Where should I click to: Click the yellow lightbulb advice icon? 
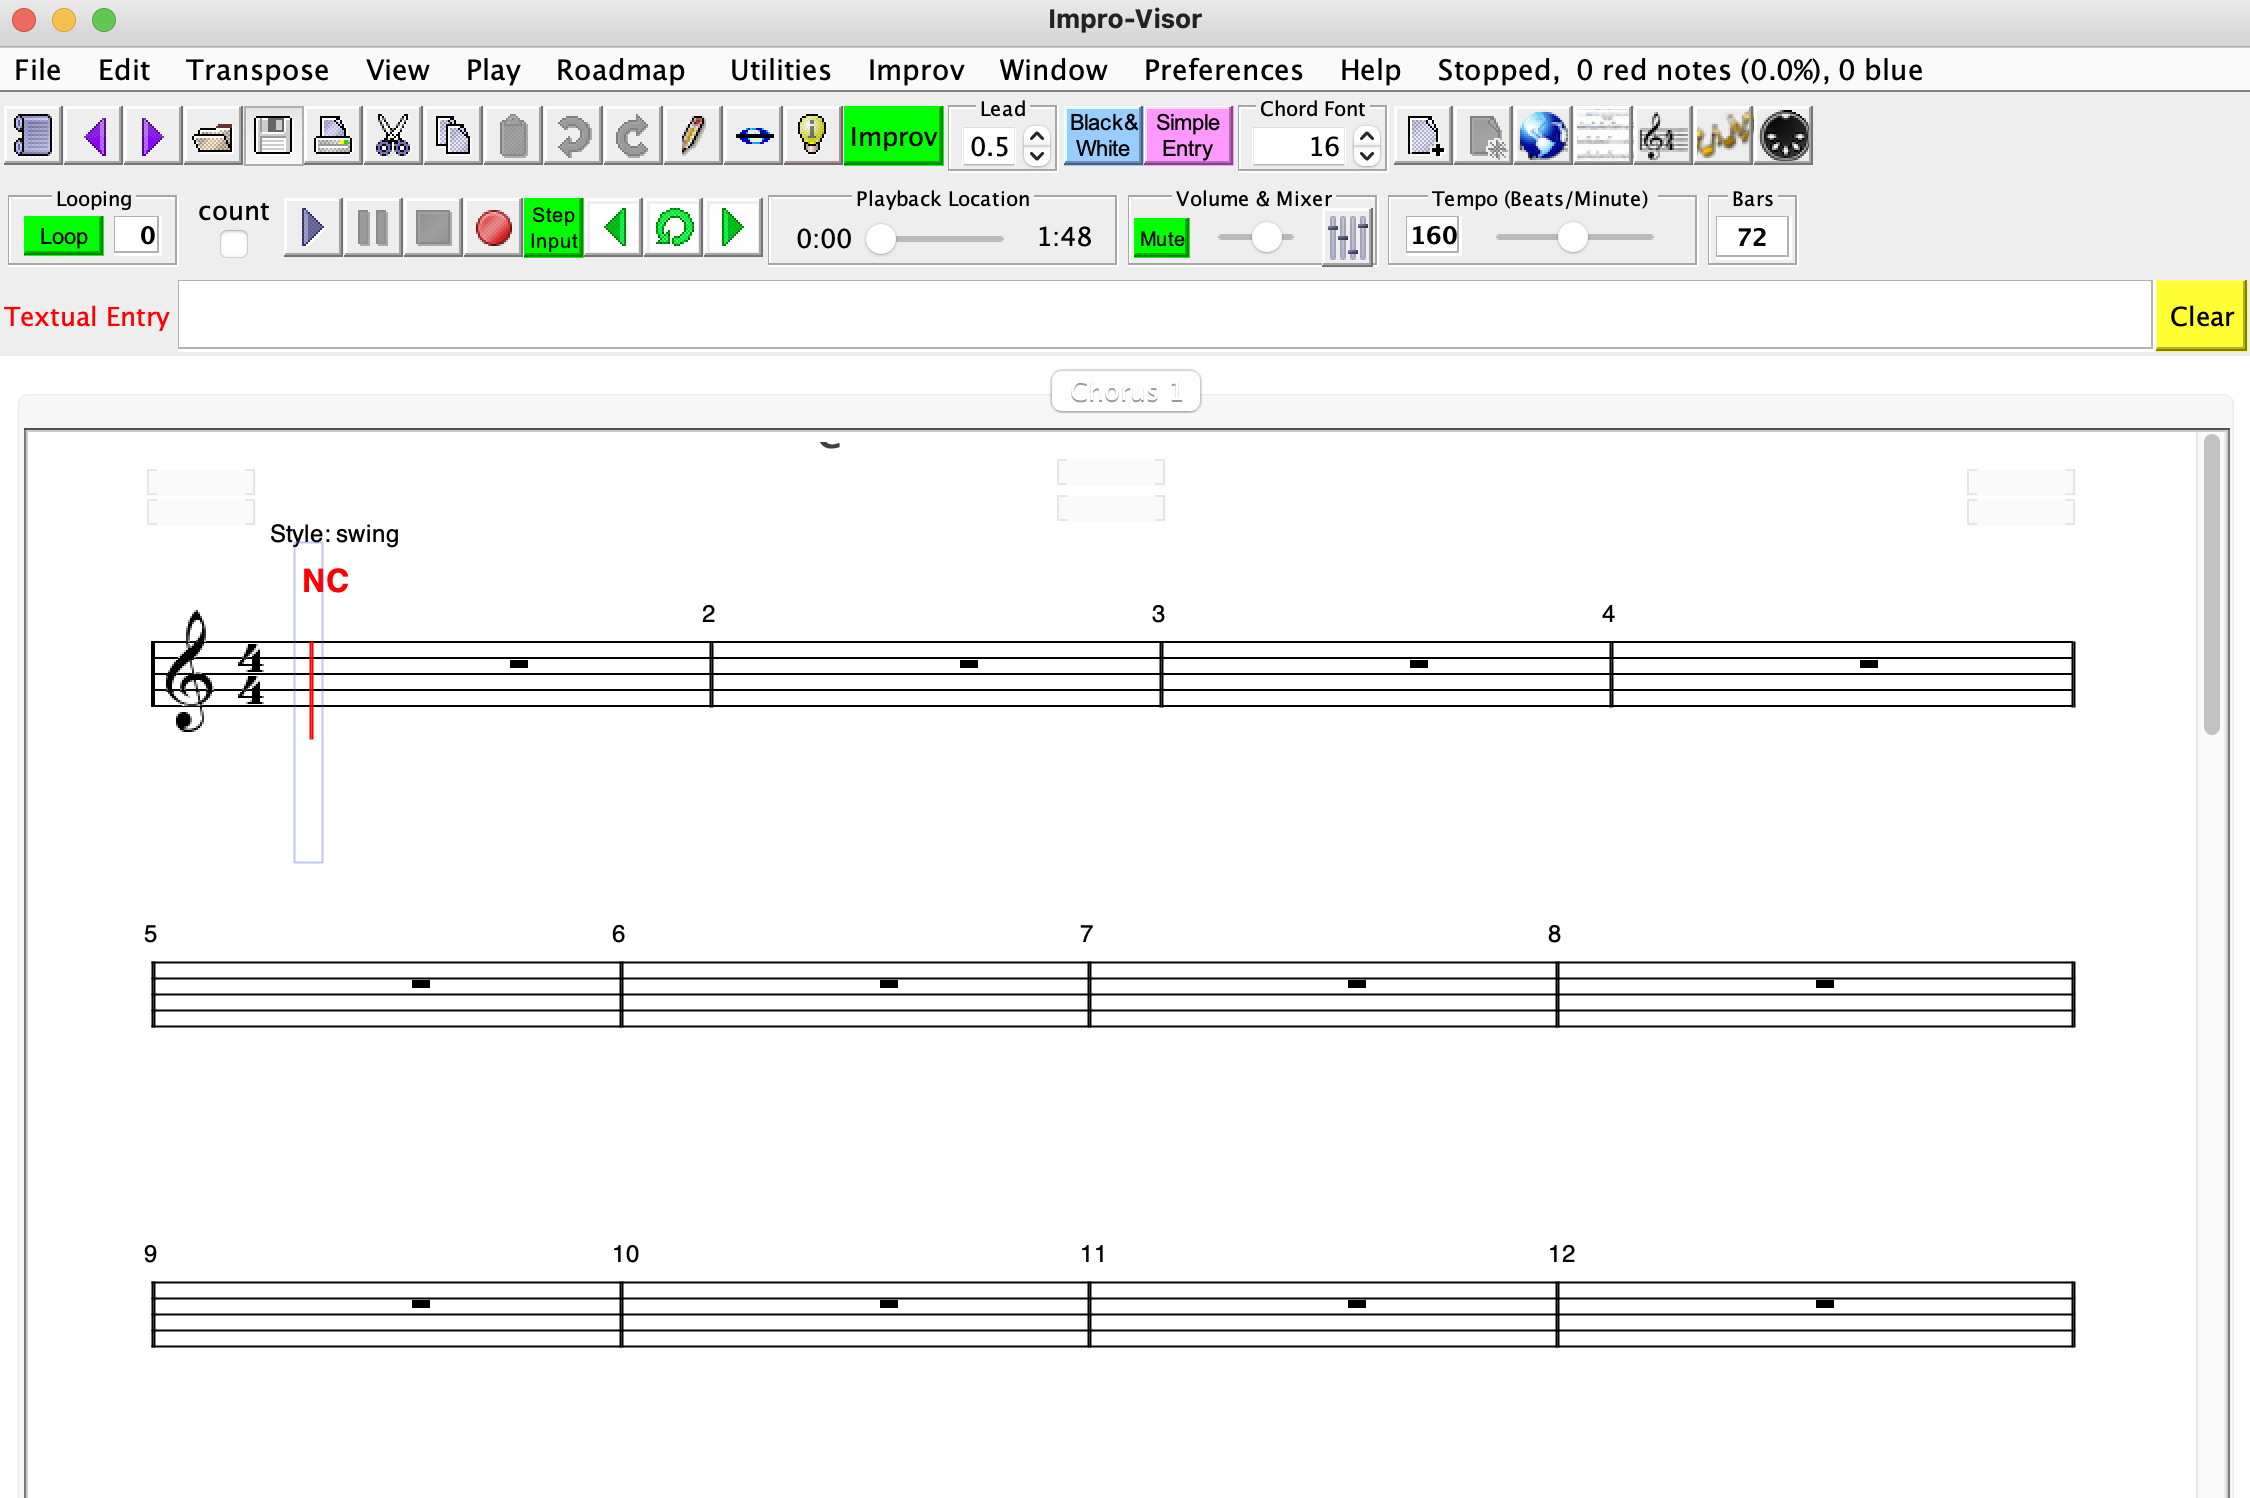(x=812, y=136)
